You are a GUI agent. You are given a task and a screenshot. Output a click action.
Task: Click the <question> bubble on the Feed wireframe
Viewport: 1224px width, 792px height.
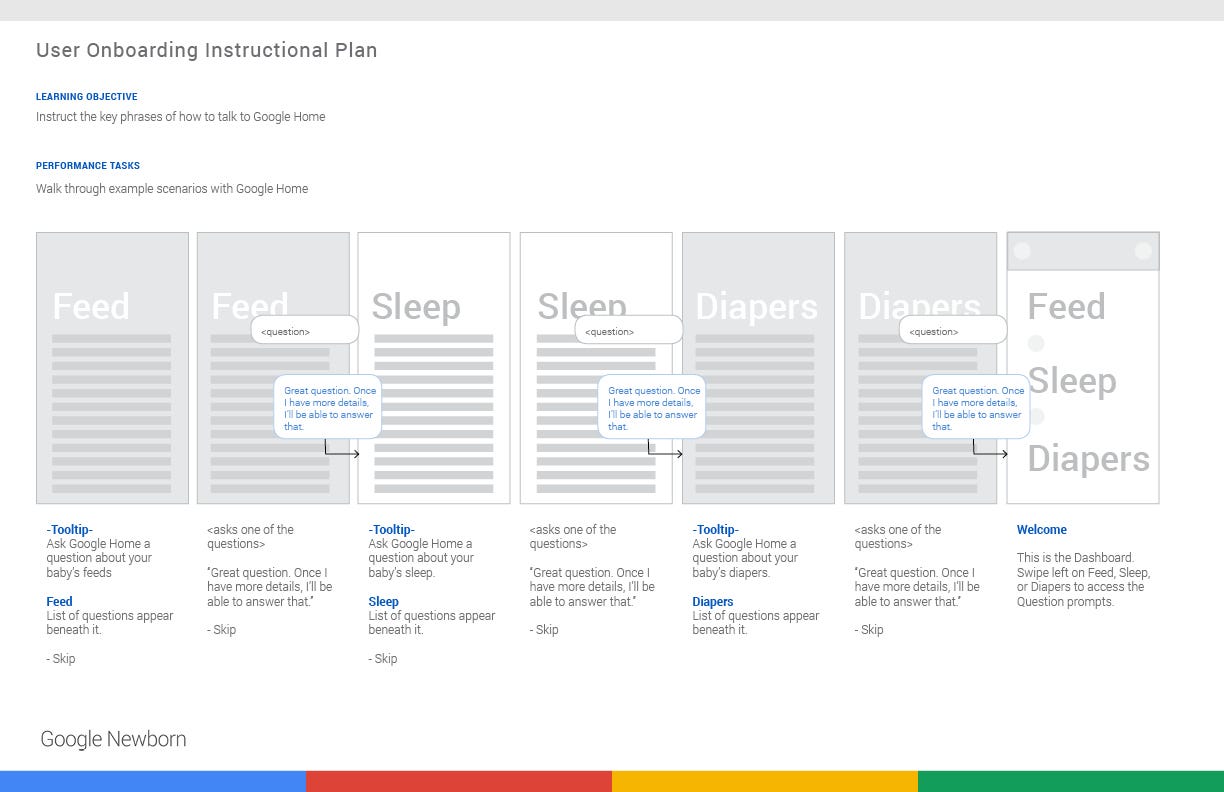pyautogui.click(x=304, y=330)
